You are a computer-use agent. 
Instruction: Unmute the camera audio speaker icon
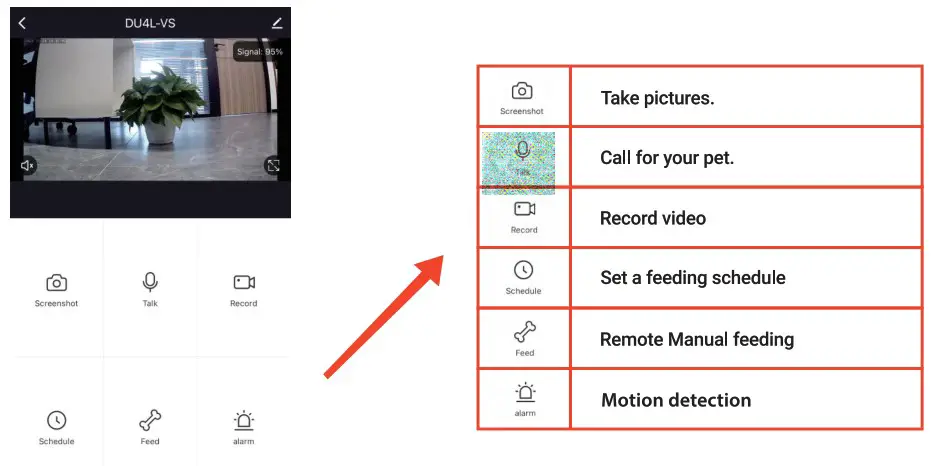(27, 165)
